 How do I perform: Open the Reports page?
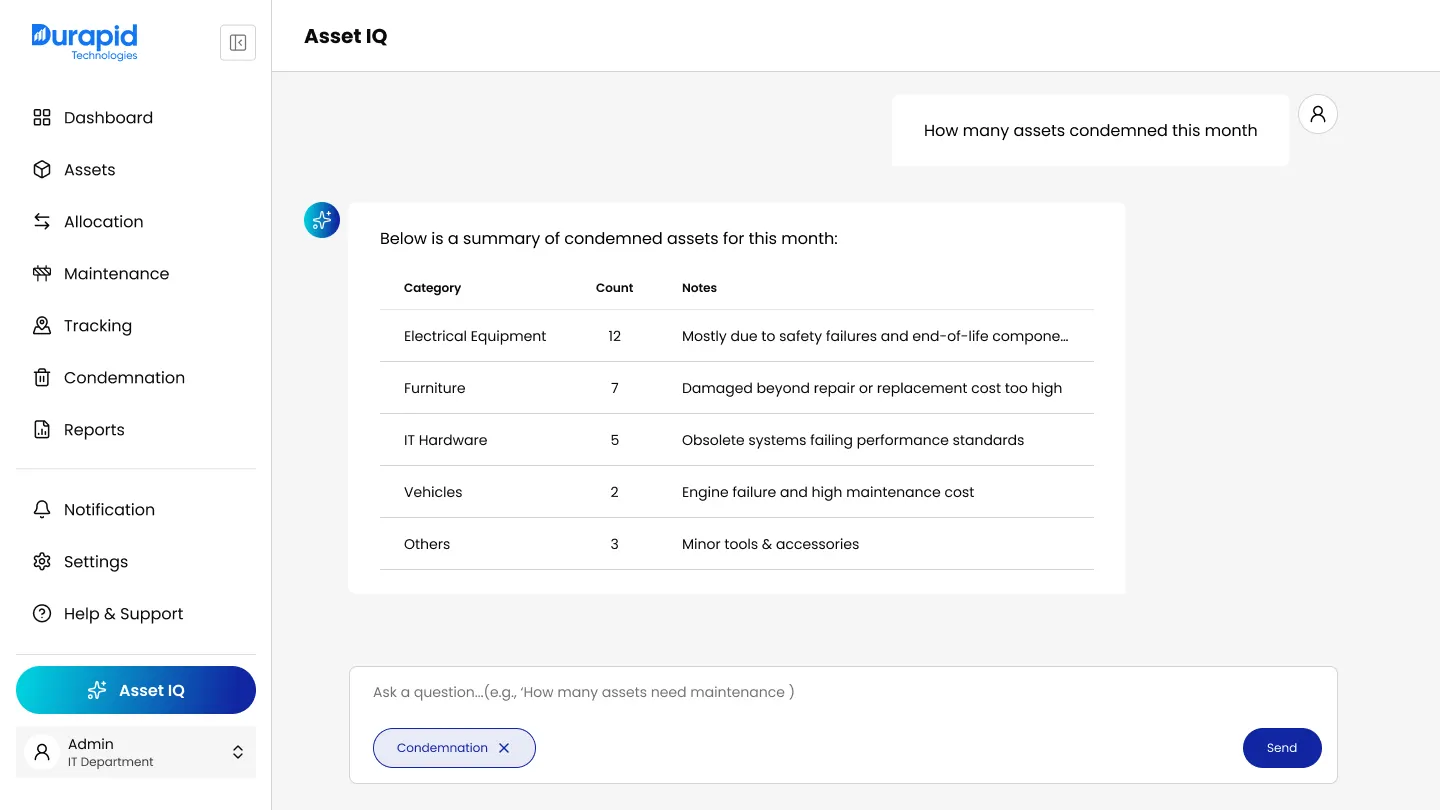(94, 429)
